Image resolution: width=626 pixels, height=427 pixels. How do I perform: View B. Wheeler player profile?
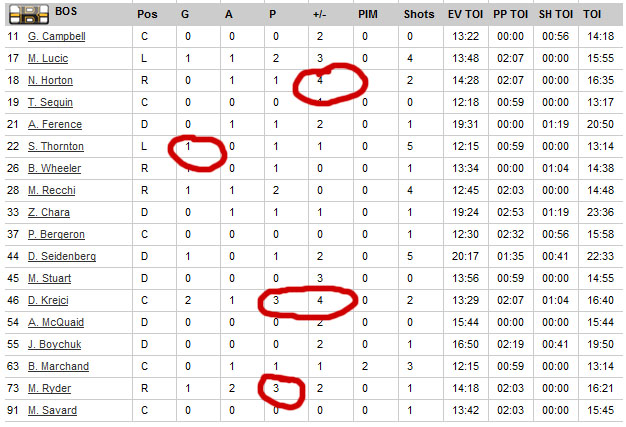[54, 168]
